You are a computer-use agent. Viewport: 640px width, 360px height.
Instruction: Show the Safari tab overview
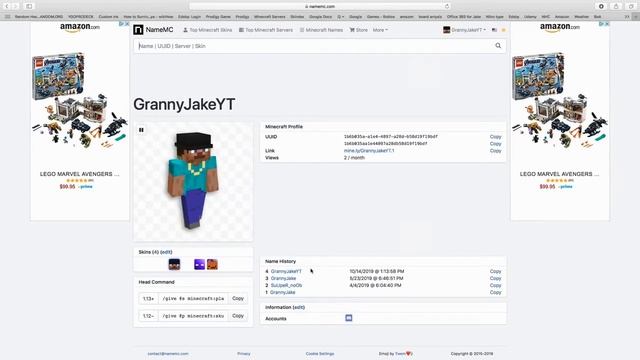click(631, 6)
